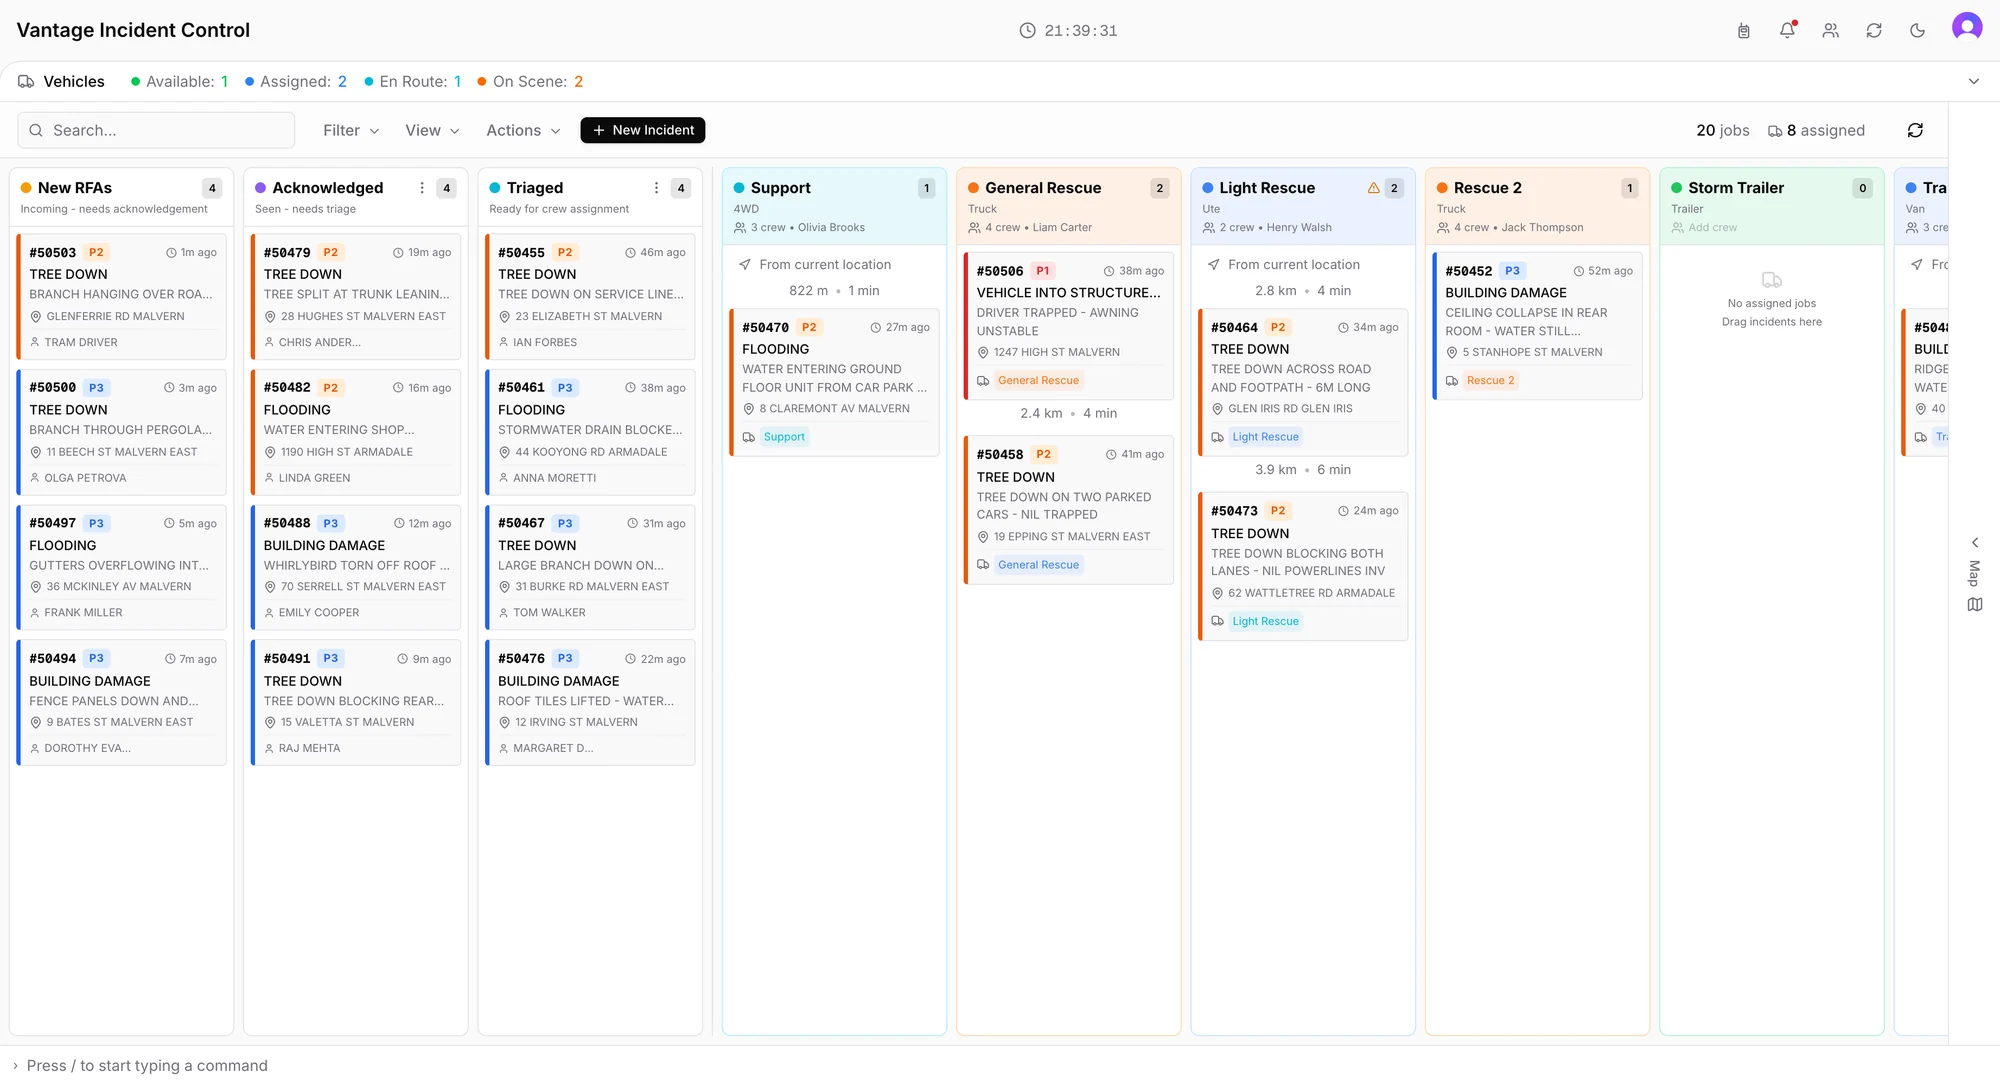Image resolution: width=2000 pixels, height=1085 pixels.
Task: Open job #50503 Tree Down card
Action: pyautogui.click(x=122, y=296)
